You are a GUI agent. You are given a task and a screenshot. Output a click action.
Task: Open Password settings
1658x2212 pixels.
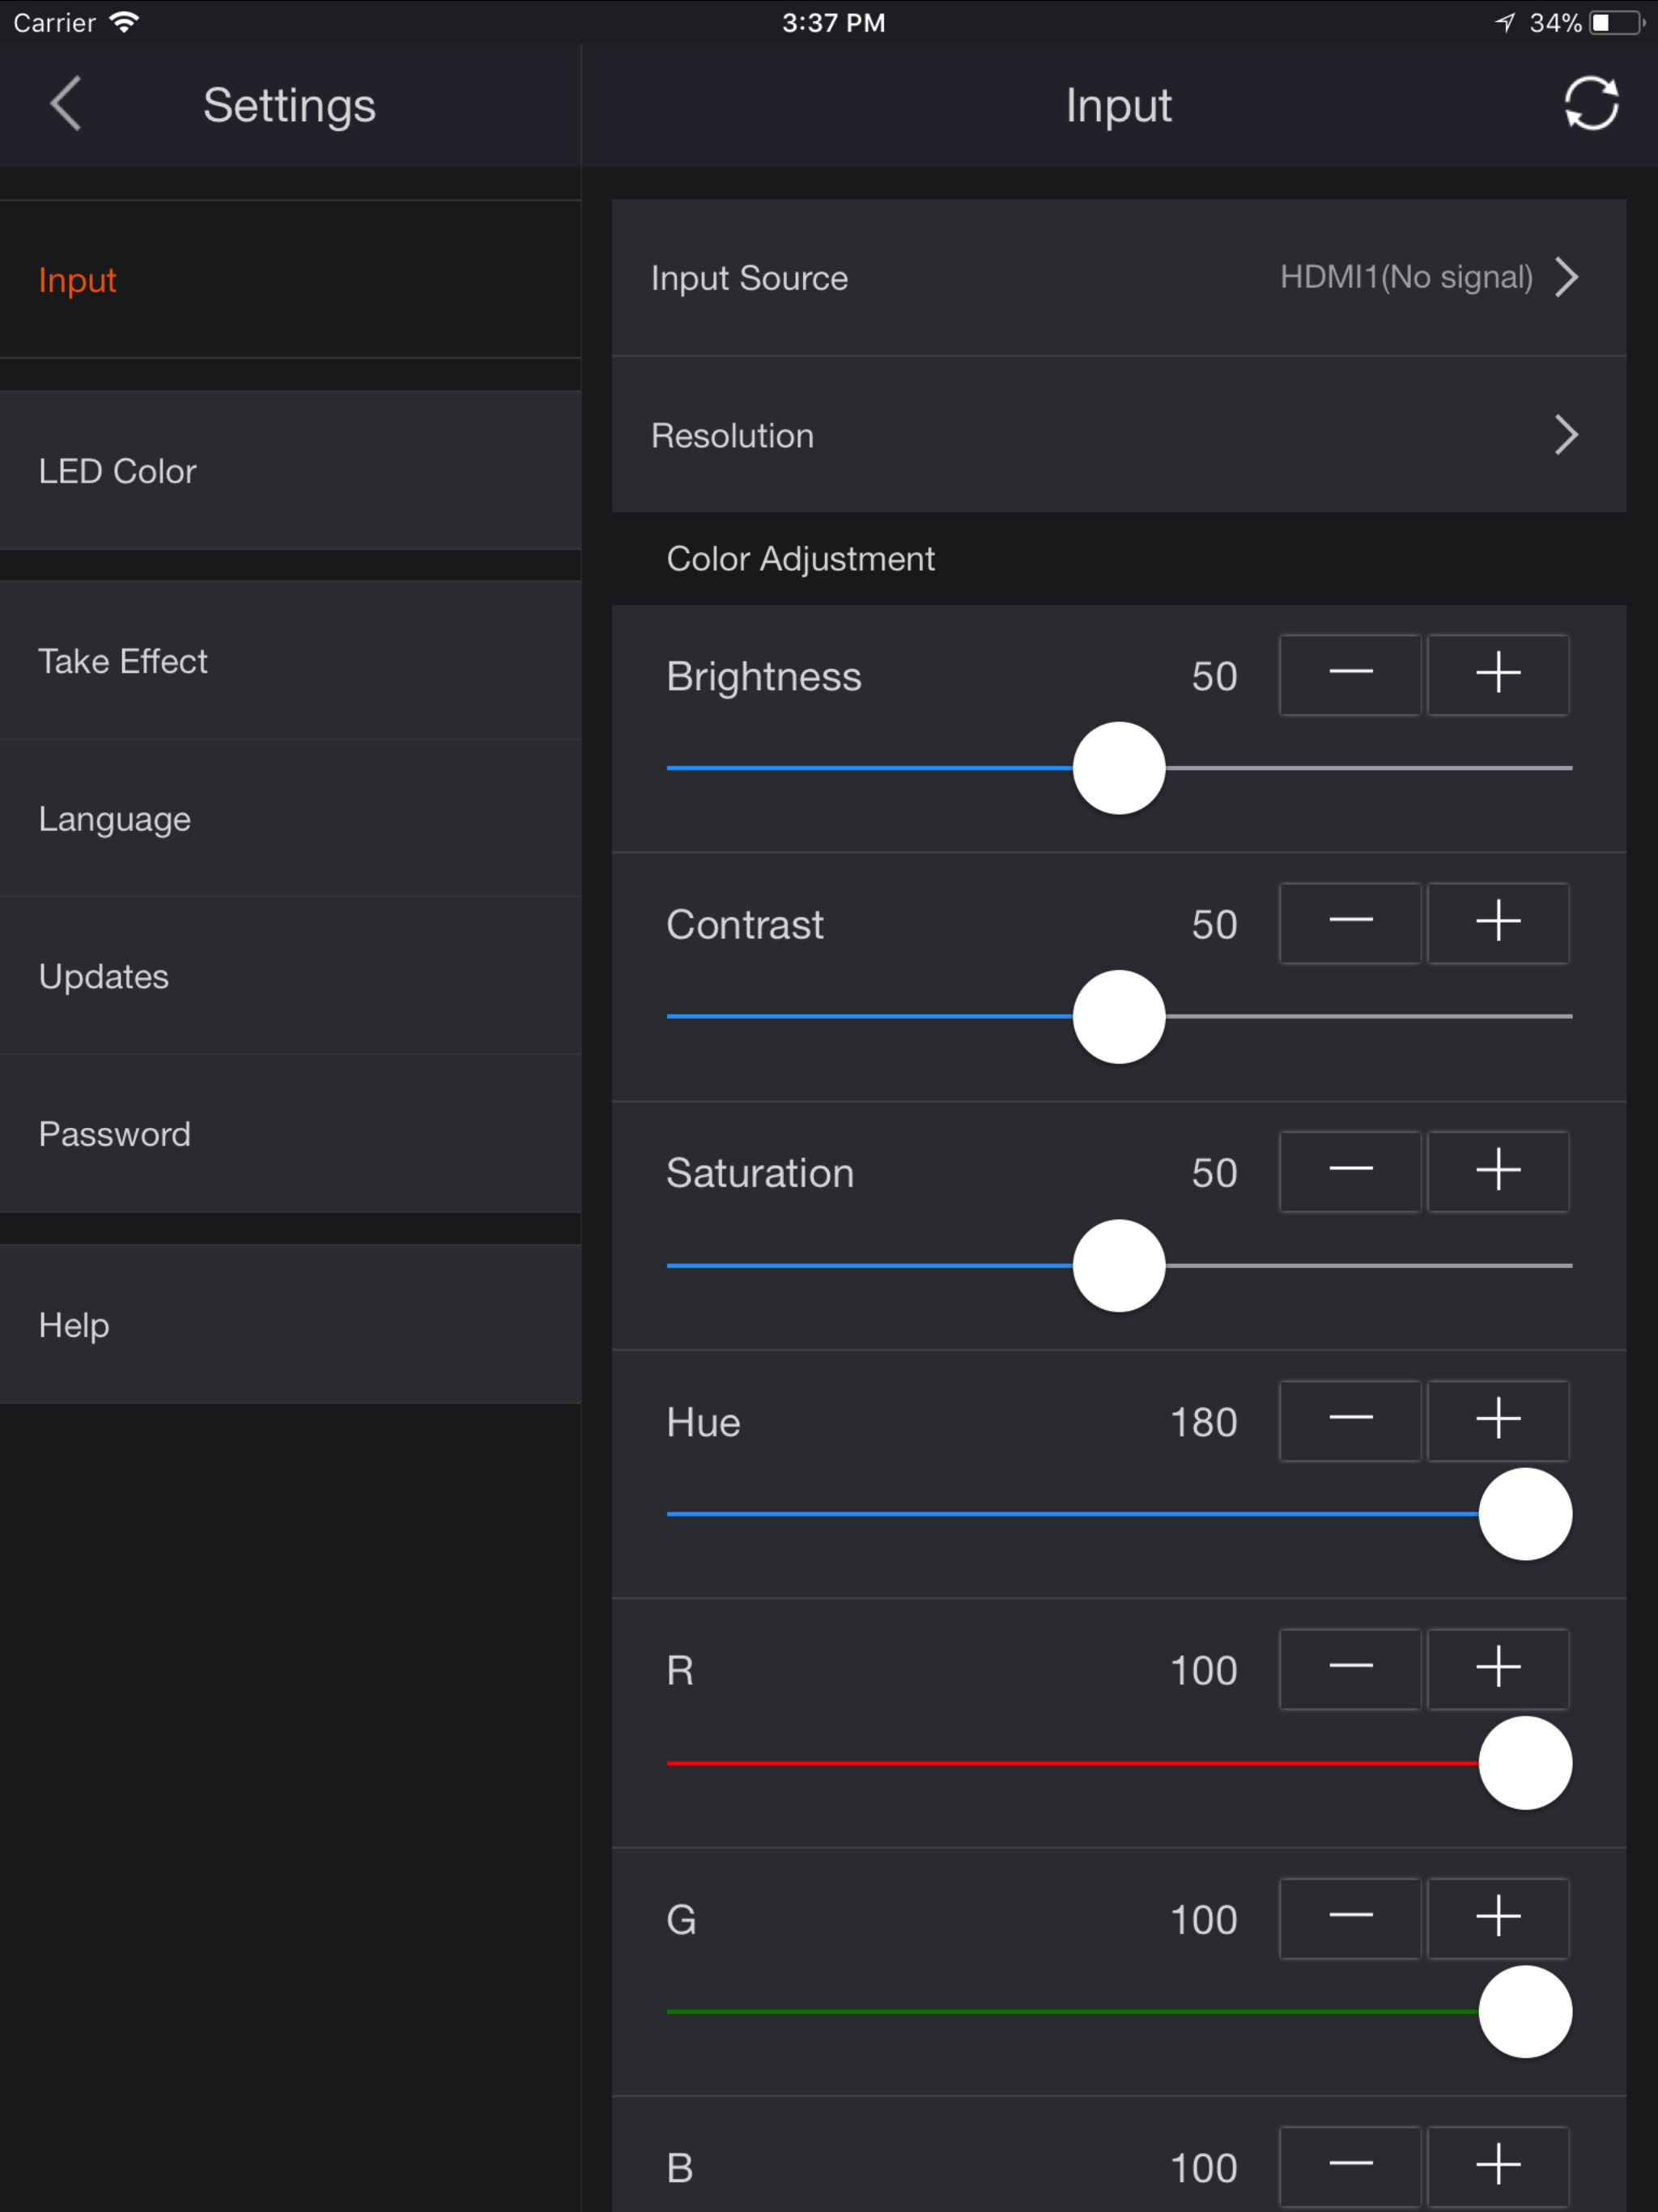(x=290, y=1134)
